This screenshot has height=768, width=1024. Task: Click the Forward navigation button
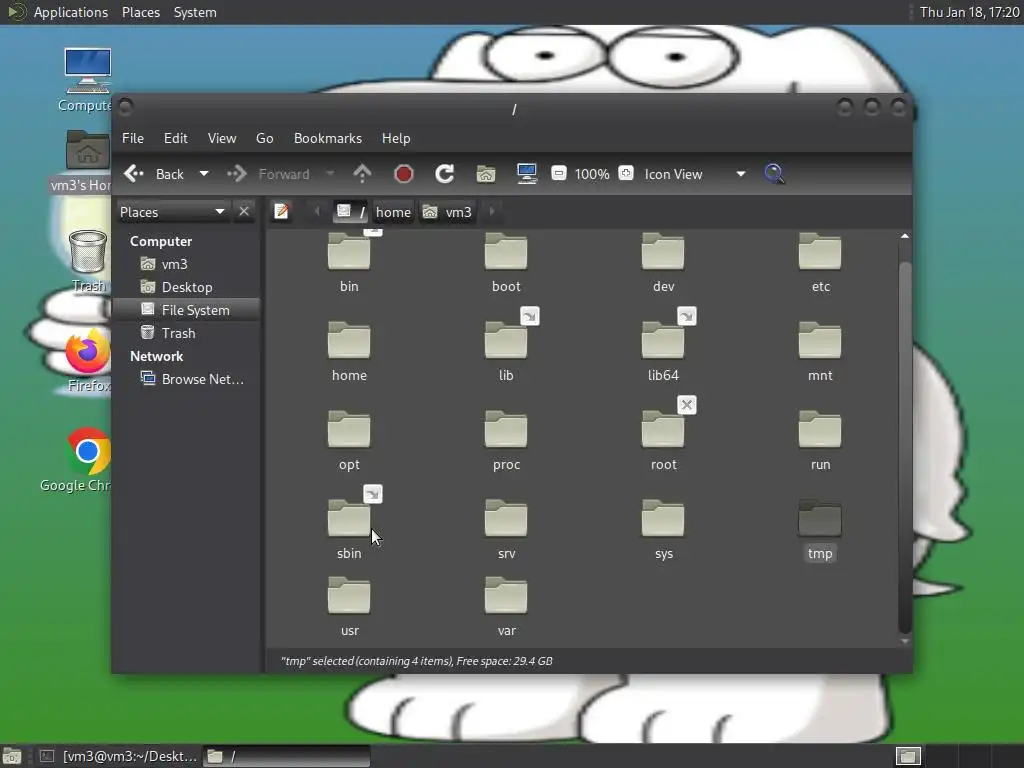click(x=268, y=174)
